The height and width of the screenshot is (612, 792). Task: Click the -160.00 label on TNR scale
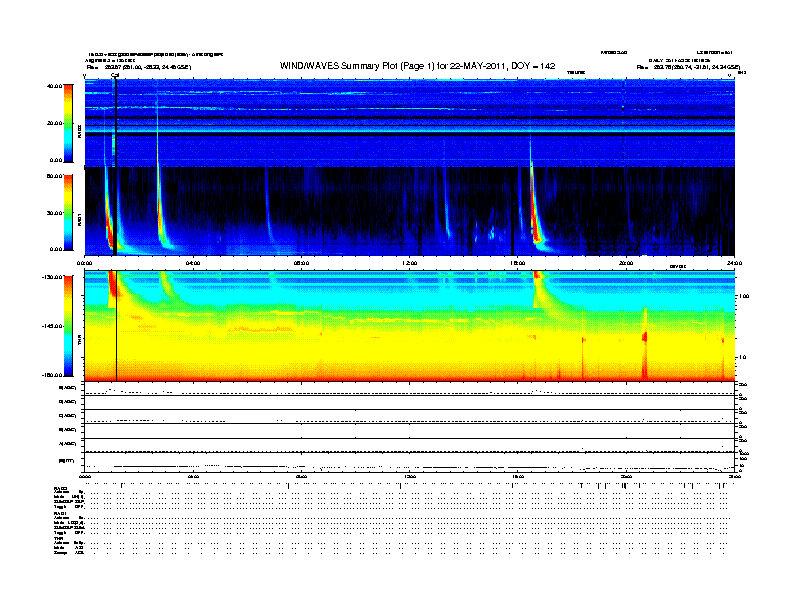click(x=52, y=375)
